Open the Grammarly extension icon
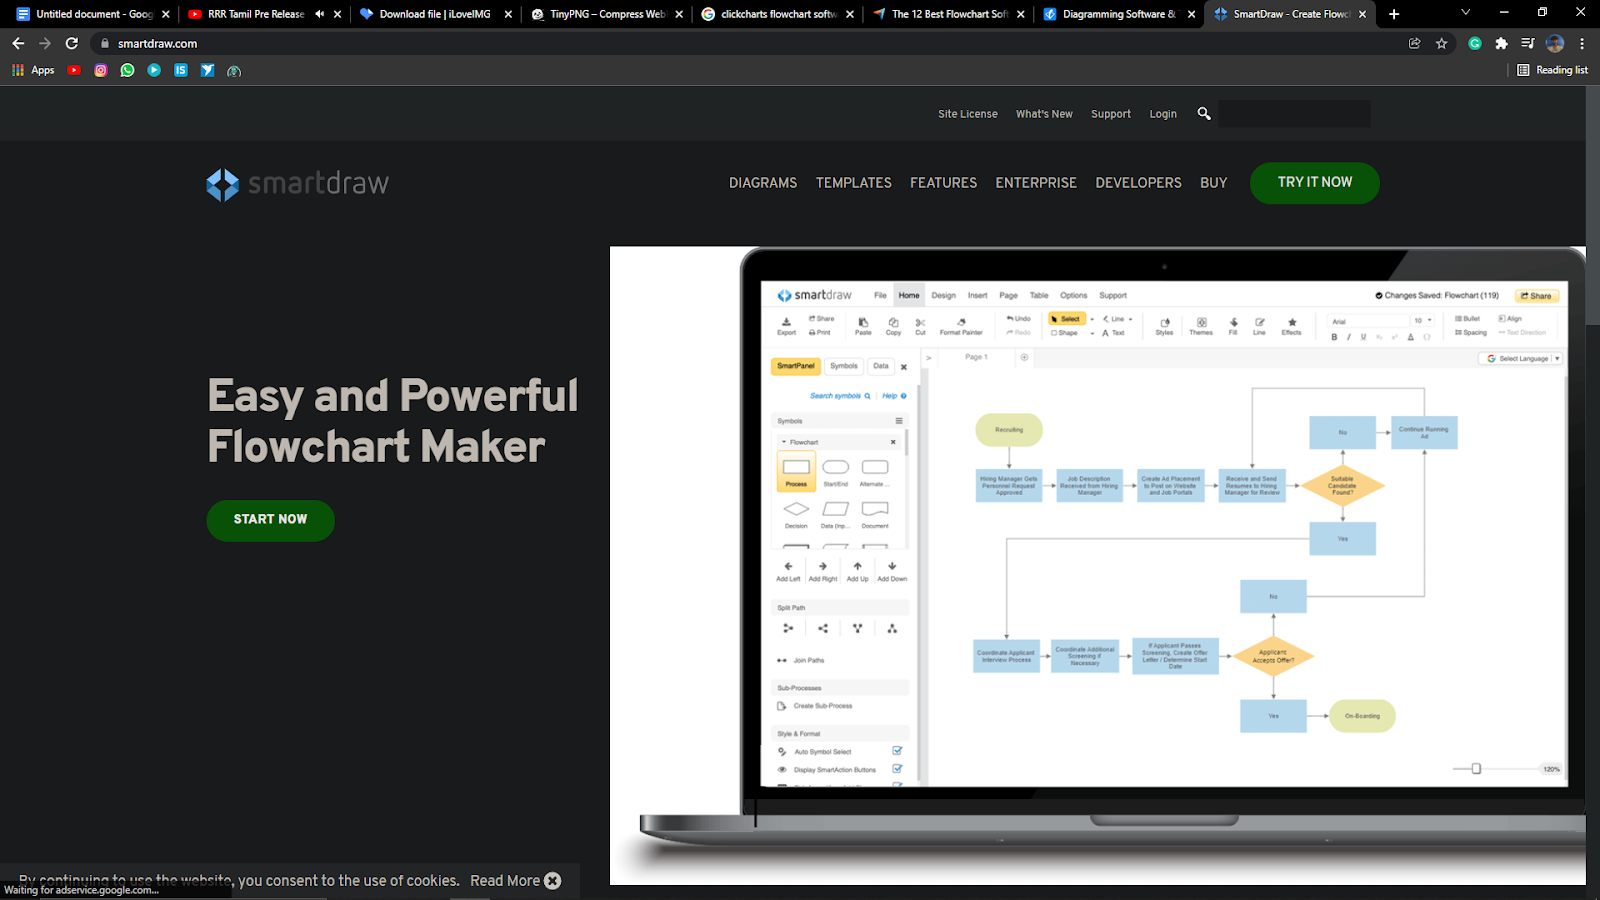 pyautogui.click(x=1475, y=43)
